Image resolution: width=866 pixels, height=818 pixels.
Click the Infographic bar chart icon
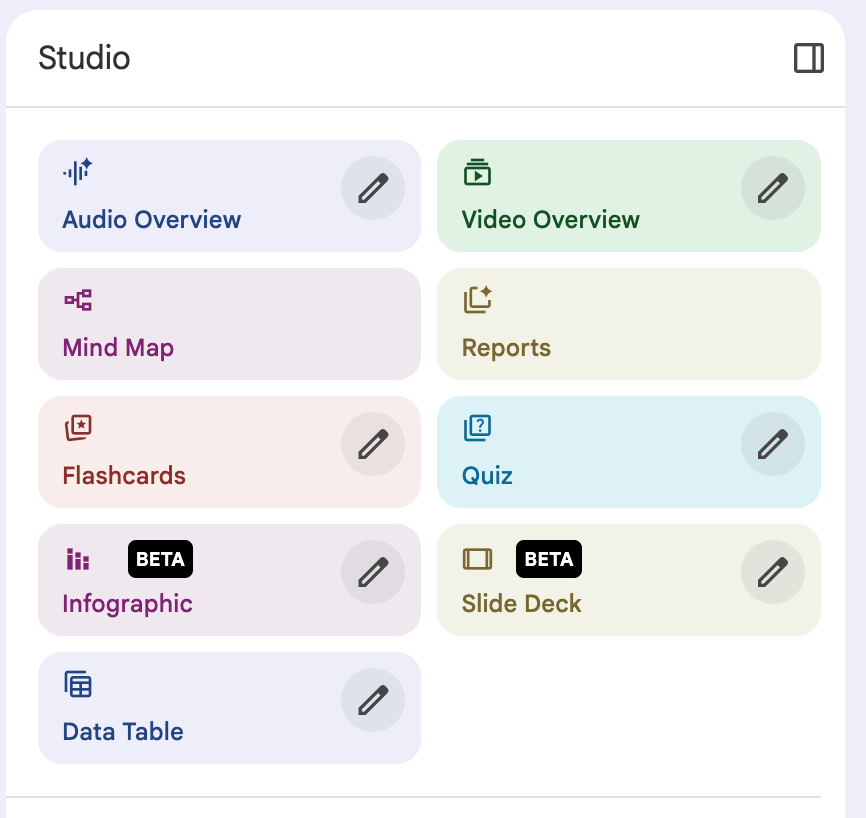pos(78,559)
